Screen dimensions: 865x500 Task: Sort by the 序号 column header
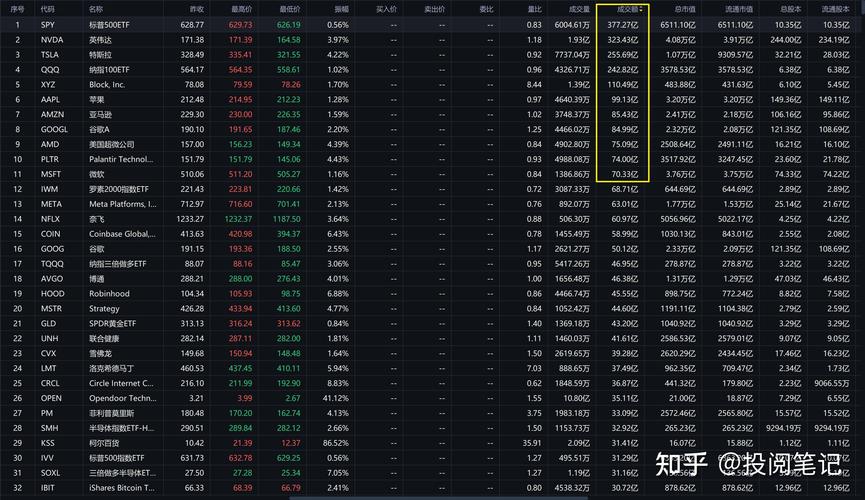tap(17, 9)
